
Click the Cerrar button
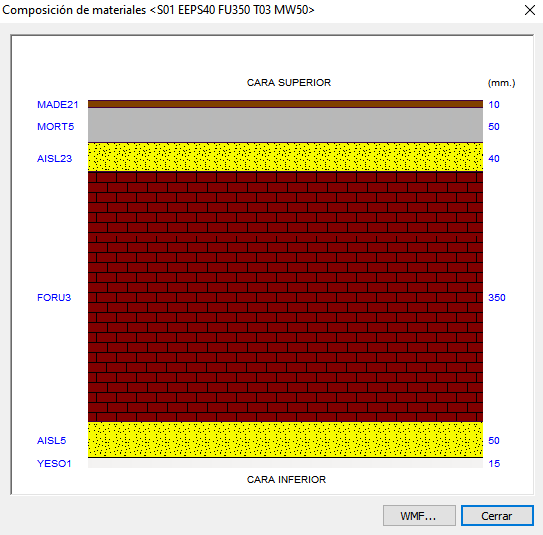coord(497,516)
